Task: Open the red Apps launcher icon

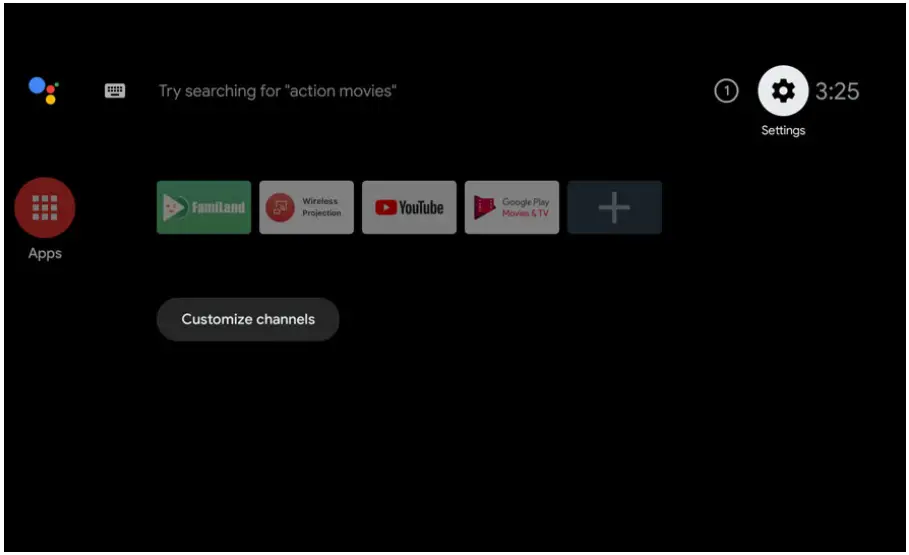Action: click(45, 208)
